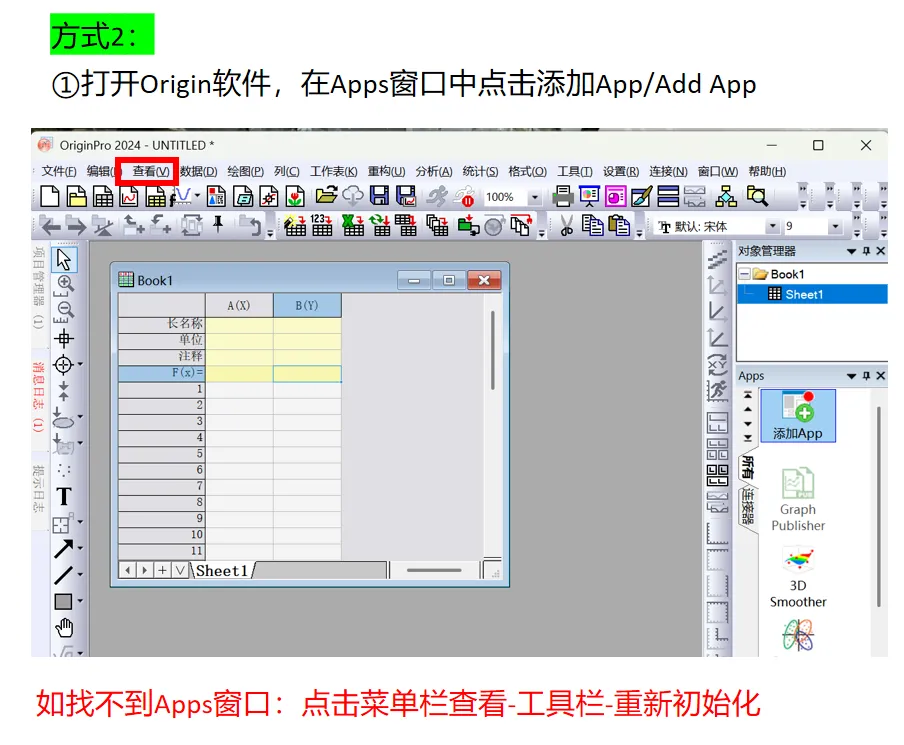This screenshot has height=745, width=904.
Task: Open the 文件(F) File menu
Action: click(x=59, y=171)
